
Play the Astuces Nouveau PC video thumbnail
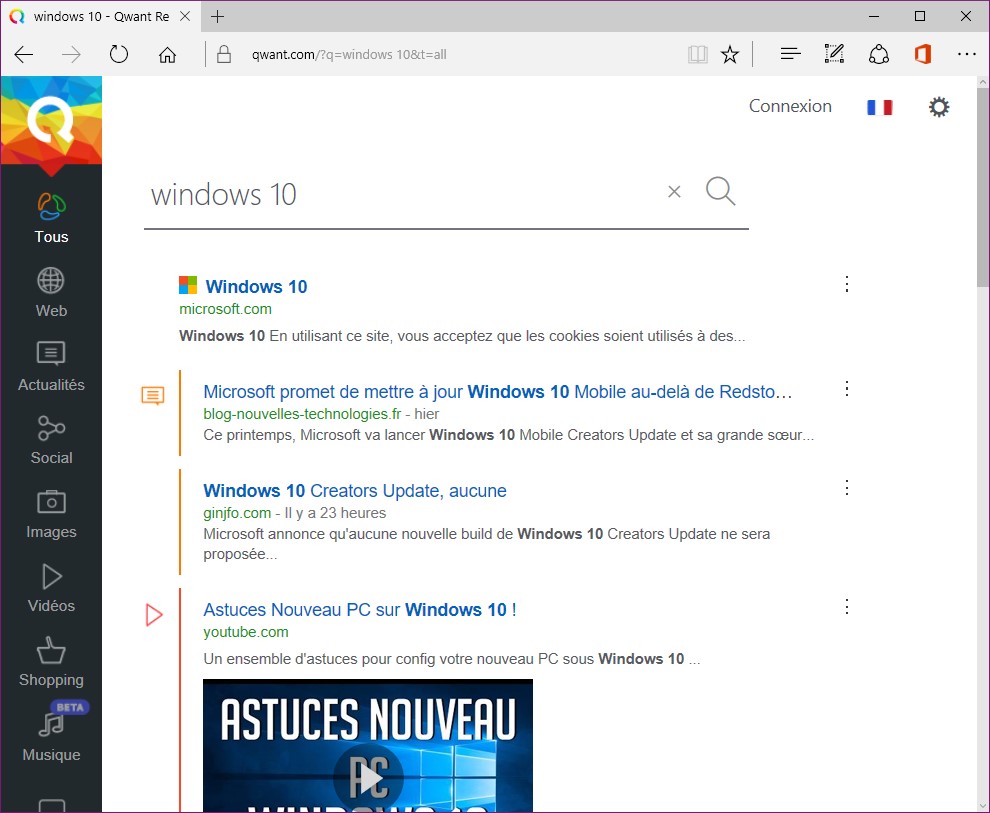[x=367, y=775]
